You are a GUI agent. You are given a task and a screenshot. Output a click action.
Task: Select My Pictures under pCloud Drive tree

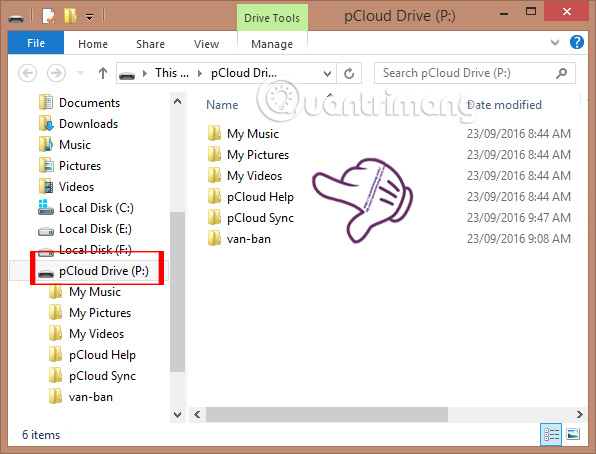(x=100, y=313)
